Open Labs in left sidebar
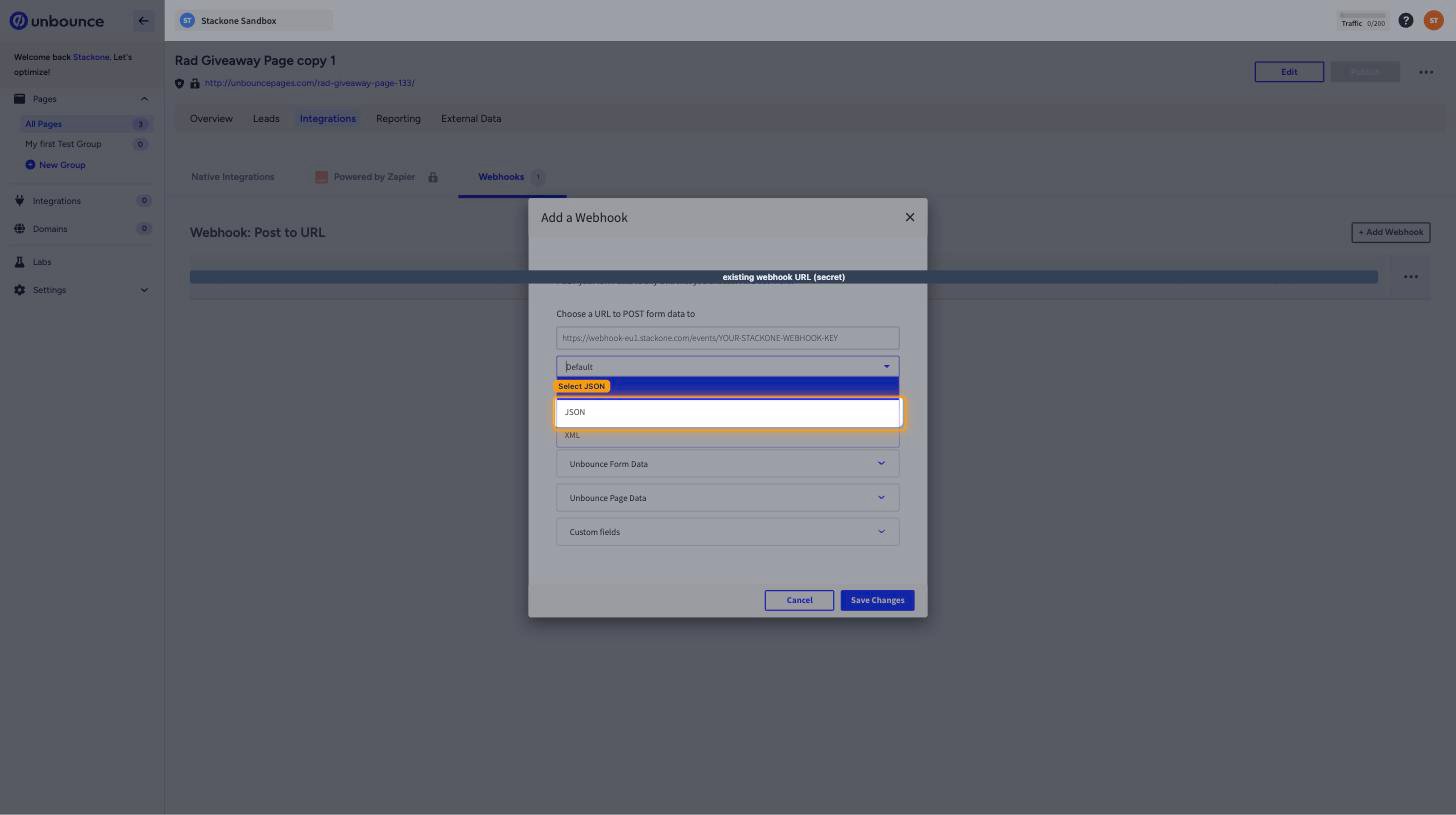Screen dimensions: 1456x815 (x=41, y=262)
